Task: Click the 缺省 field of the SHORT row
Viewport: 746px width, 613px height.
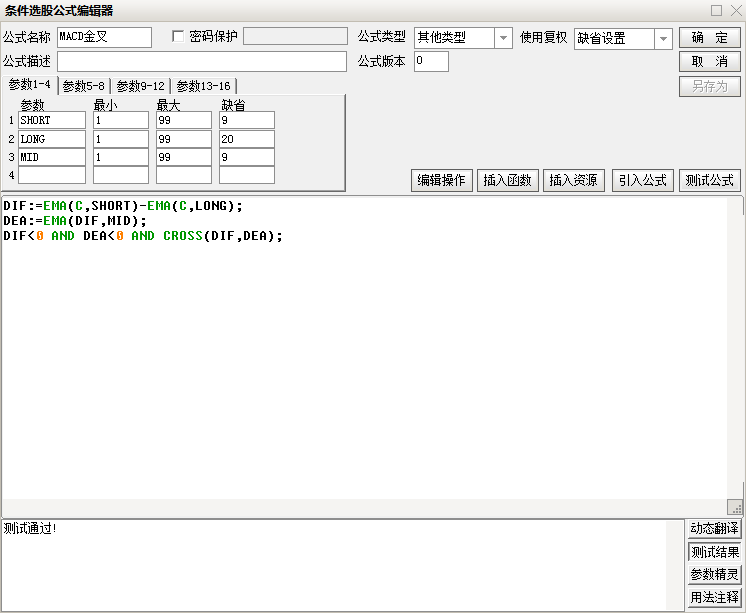Action: (246, 120)
